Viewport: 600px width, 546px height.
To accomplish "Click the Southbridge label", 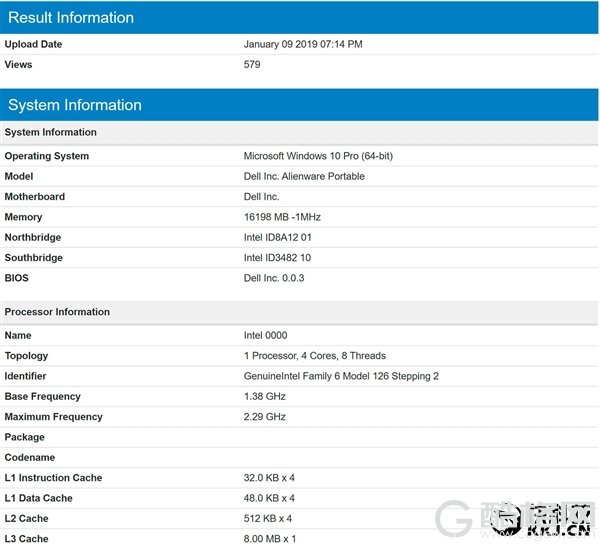I will click(x=34, y=258).
